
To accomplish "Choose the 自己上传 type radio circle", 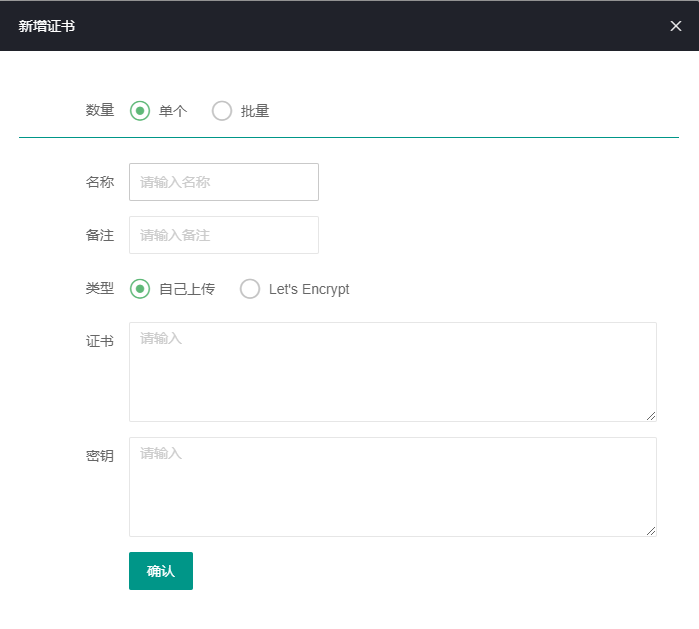I will [x=140, y=289].
